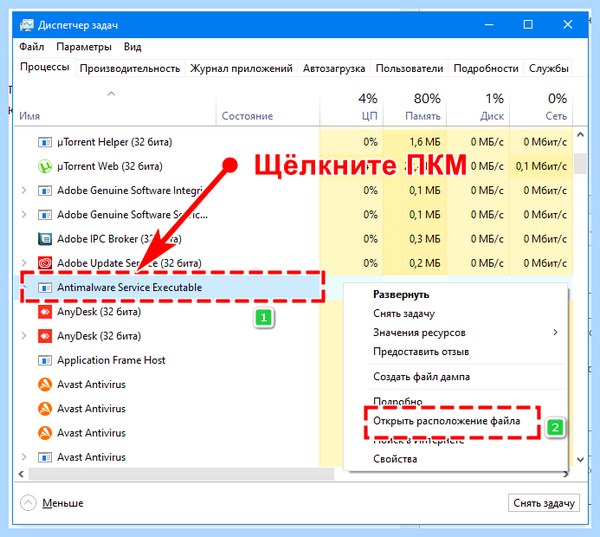Switch to the Журнал приложений tab

(x=241, y=69)
